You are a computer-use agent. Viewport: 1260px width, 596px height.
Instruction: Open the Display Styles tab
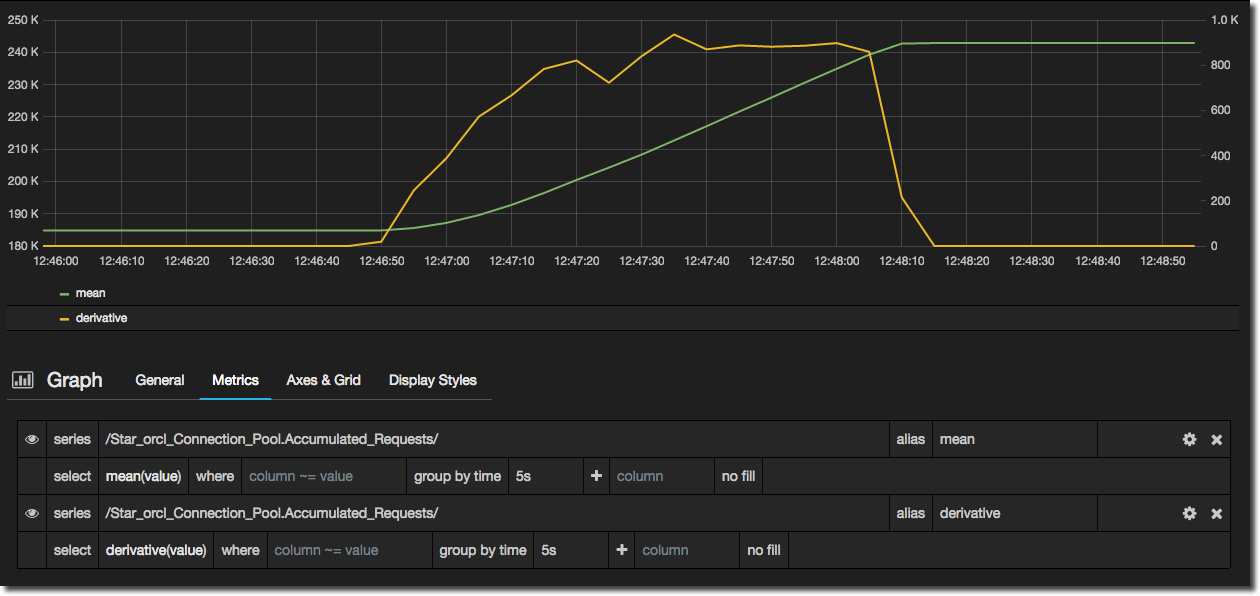(432, 380)
